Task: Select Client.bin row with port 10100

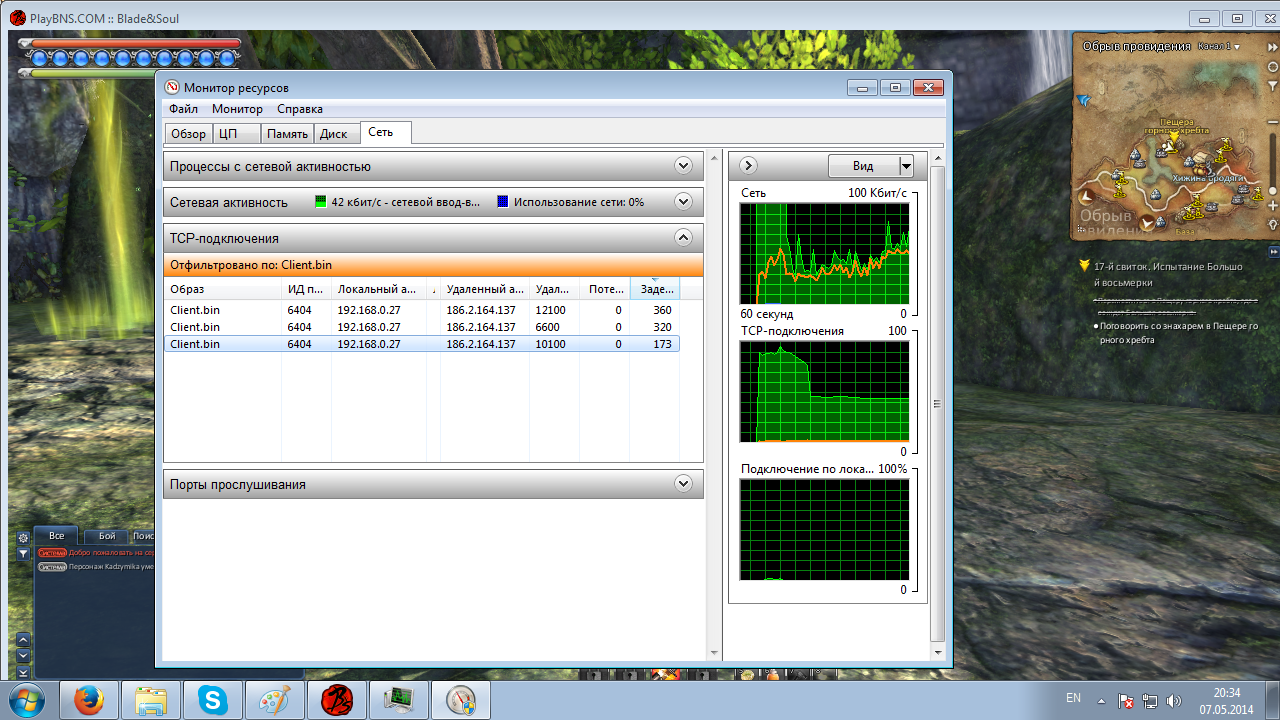Action: 421,344
